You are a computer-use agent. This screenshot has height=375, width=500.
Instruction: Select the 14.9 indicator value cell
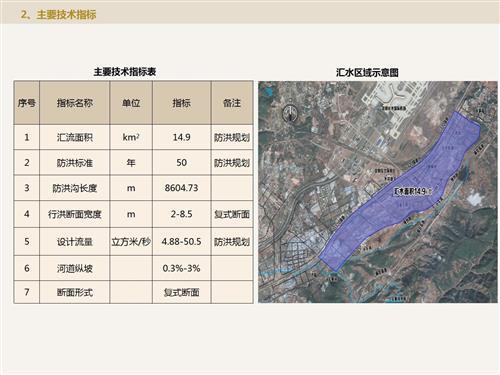[x=182, y=137]
